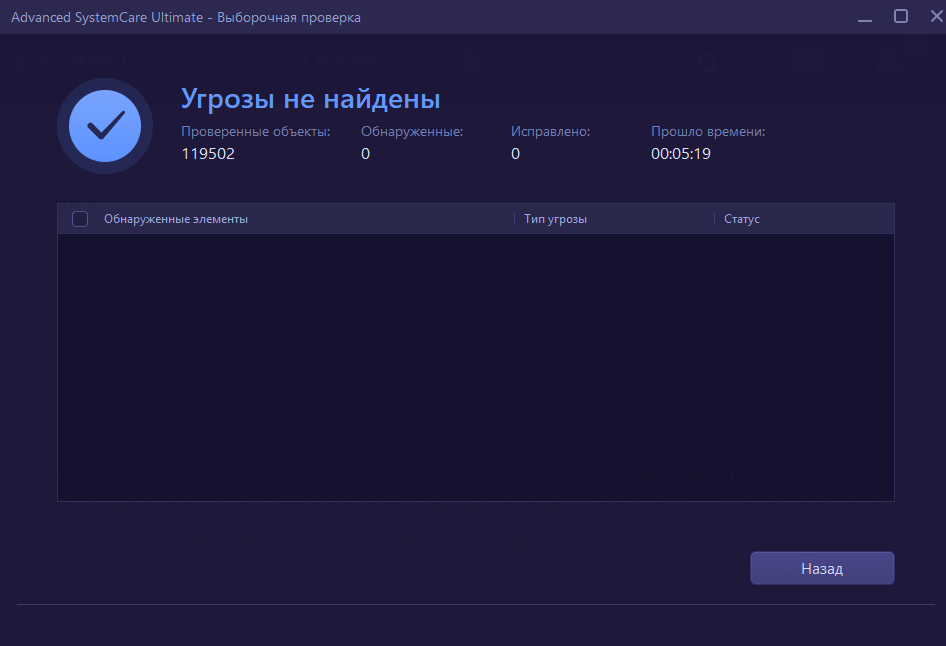Click the Обнаруженные label

coord(412,131)
